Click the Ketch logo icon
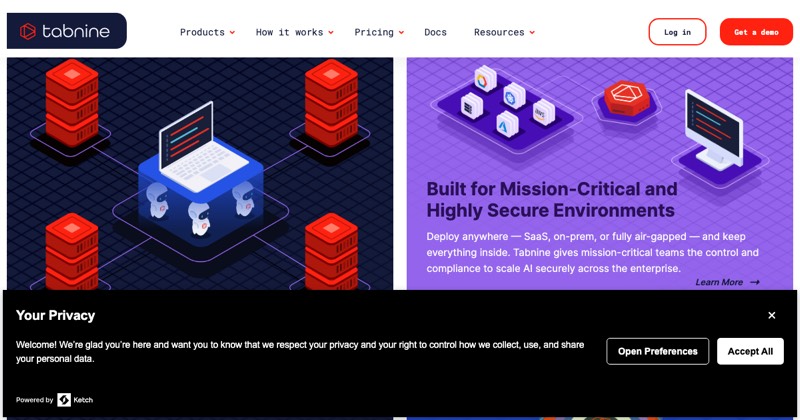Image resolution: width=800 pixels, height=420 pixels. [x=64, y=400]
